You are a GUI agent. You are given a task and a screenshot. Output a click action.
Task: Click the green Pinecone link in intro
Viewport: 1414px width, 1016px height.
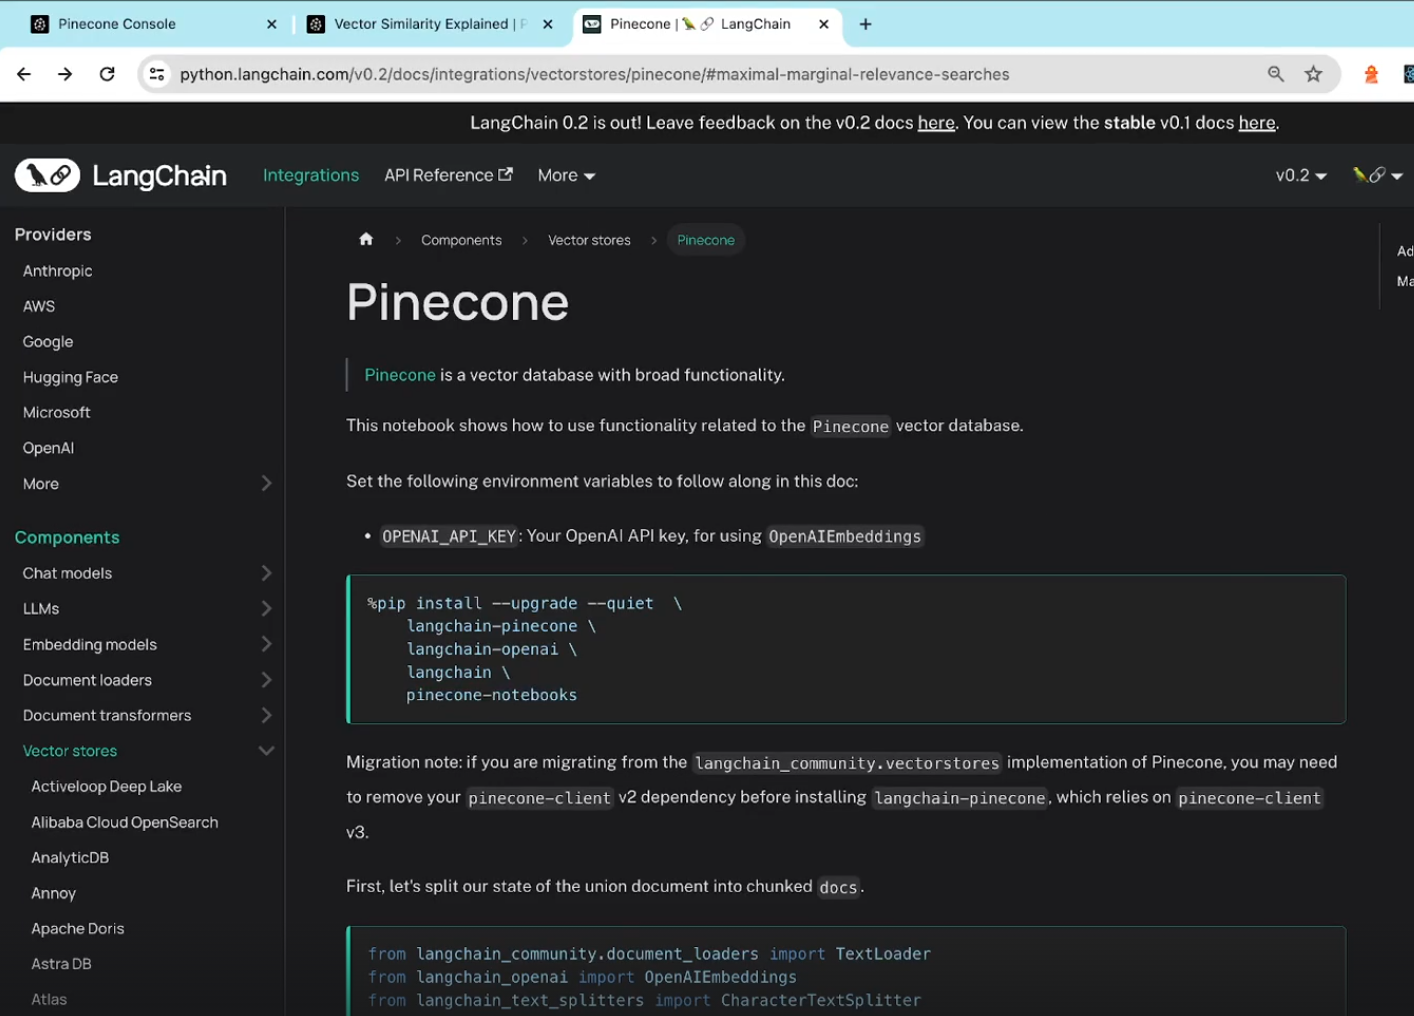[x=400, y=375]
